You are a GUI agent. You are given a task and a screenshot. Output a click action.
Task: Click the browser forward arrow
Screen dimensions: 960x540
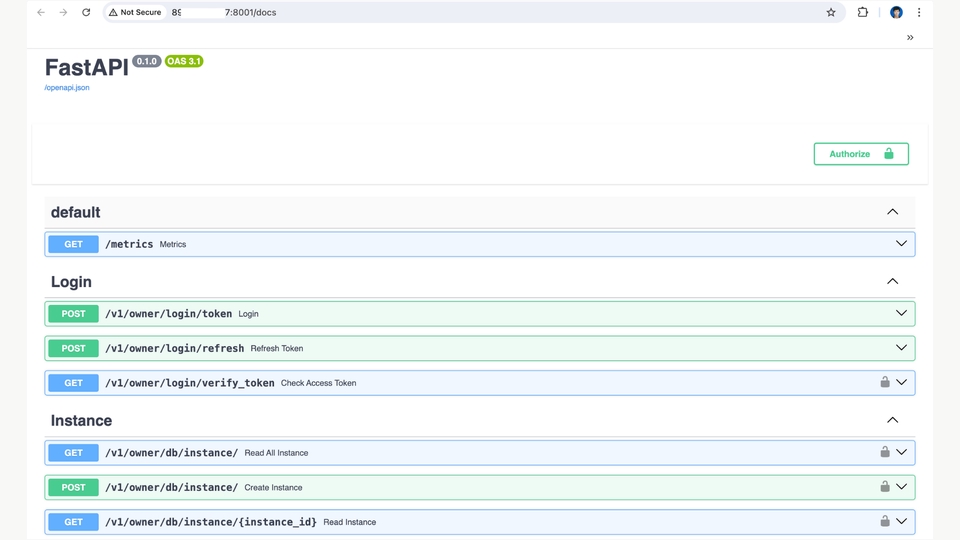pyautogui.click(x=63, y=12)
